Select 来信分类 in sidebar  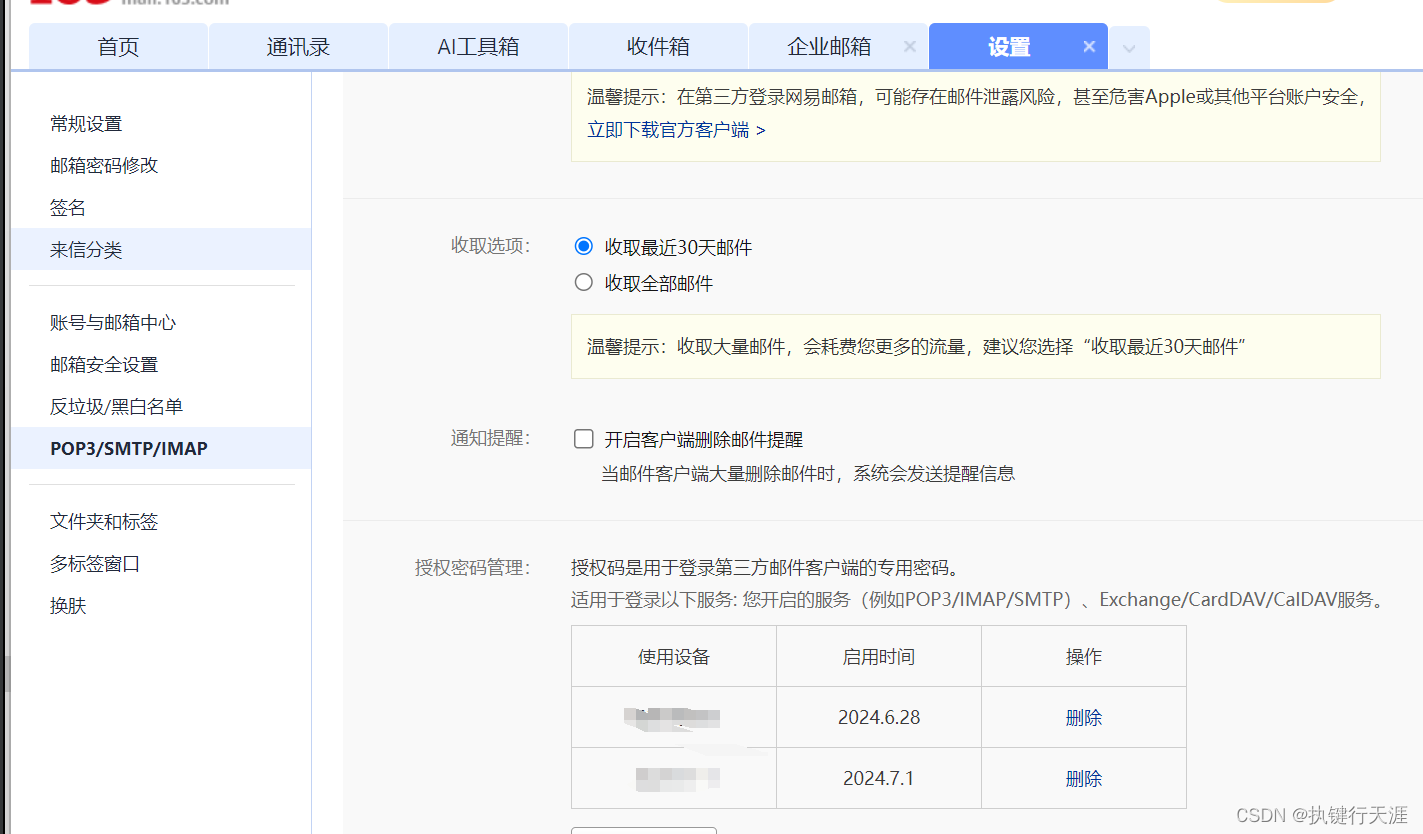tap(161, 249)
